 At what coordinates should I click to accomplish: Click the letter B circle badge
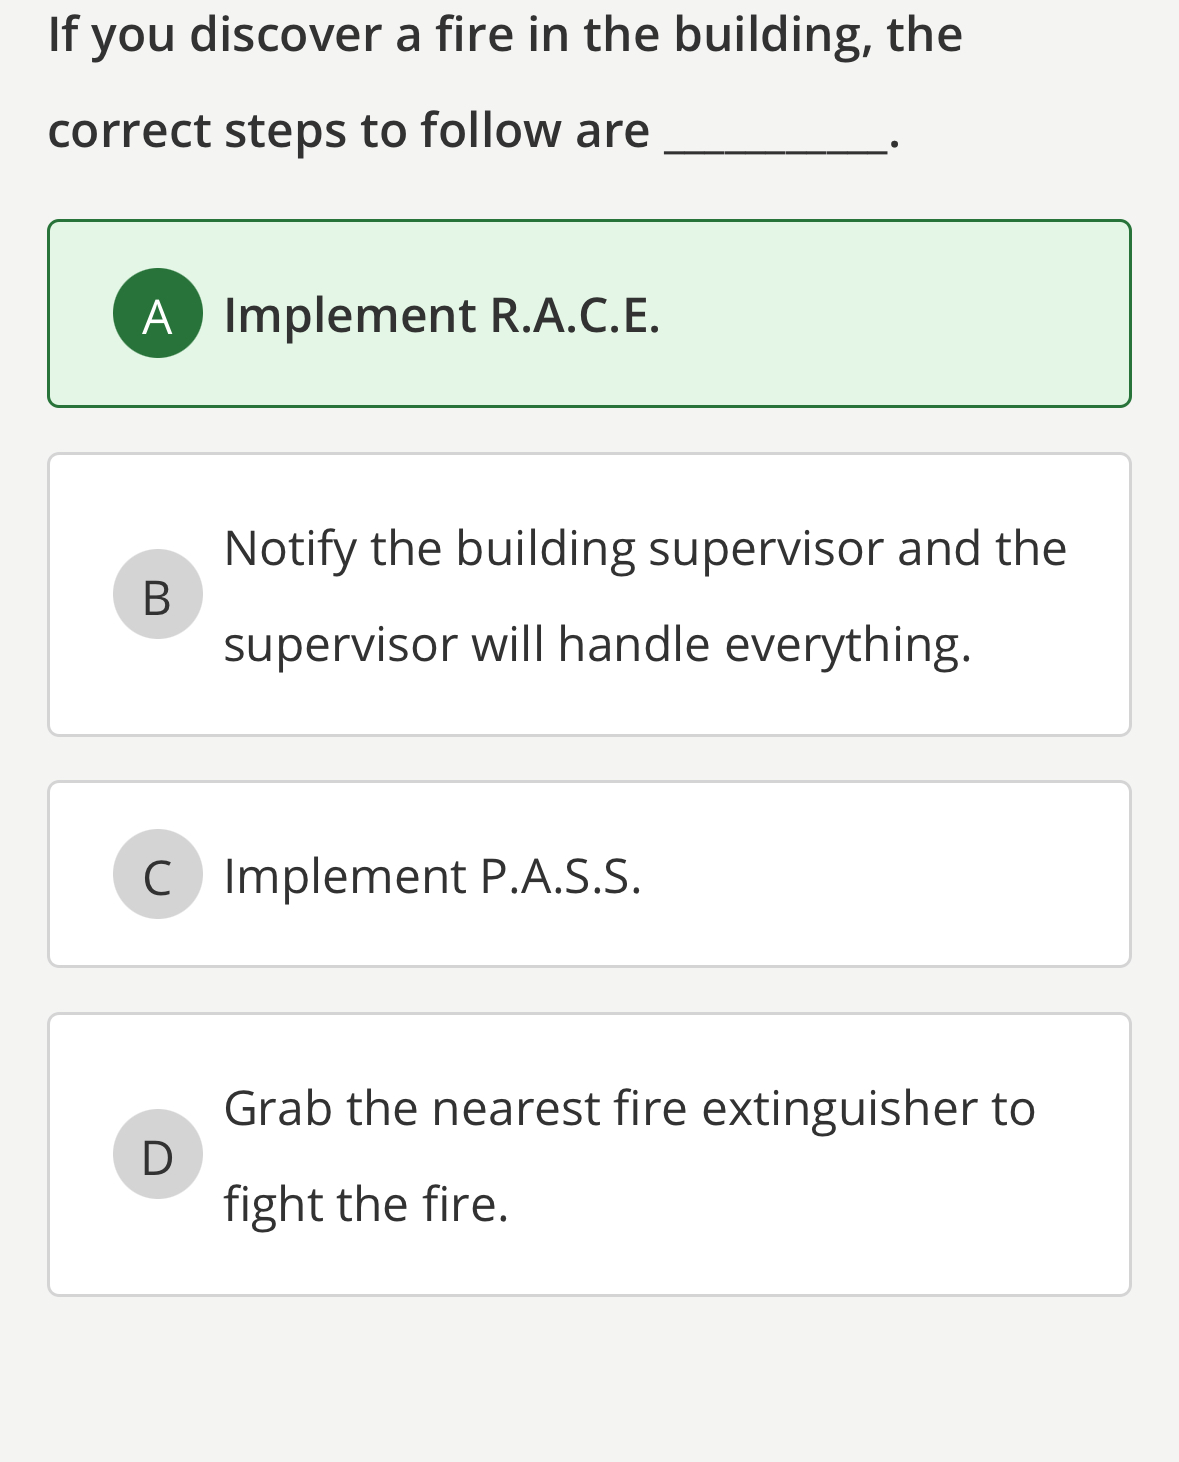[157, 595]
